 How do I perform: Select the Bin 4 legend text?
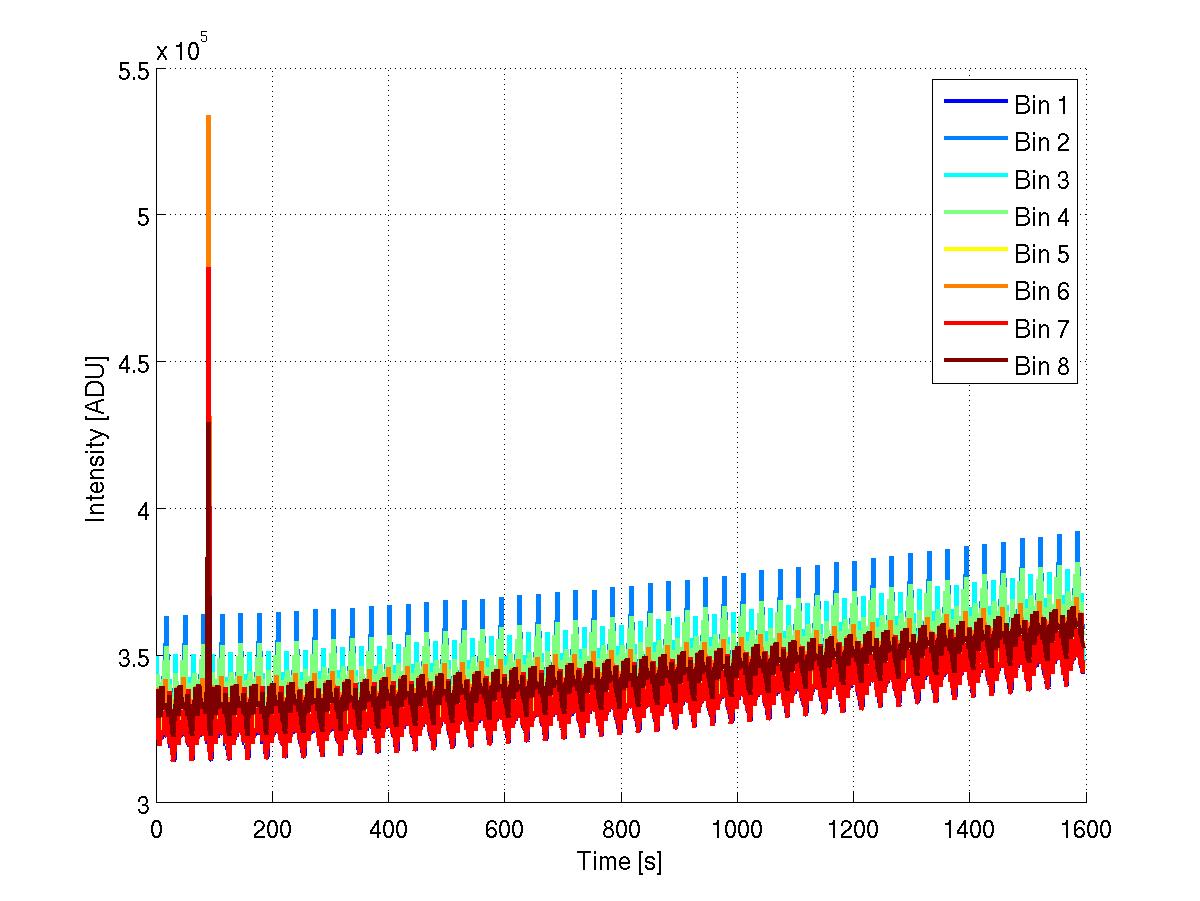click(1042, 217)
